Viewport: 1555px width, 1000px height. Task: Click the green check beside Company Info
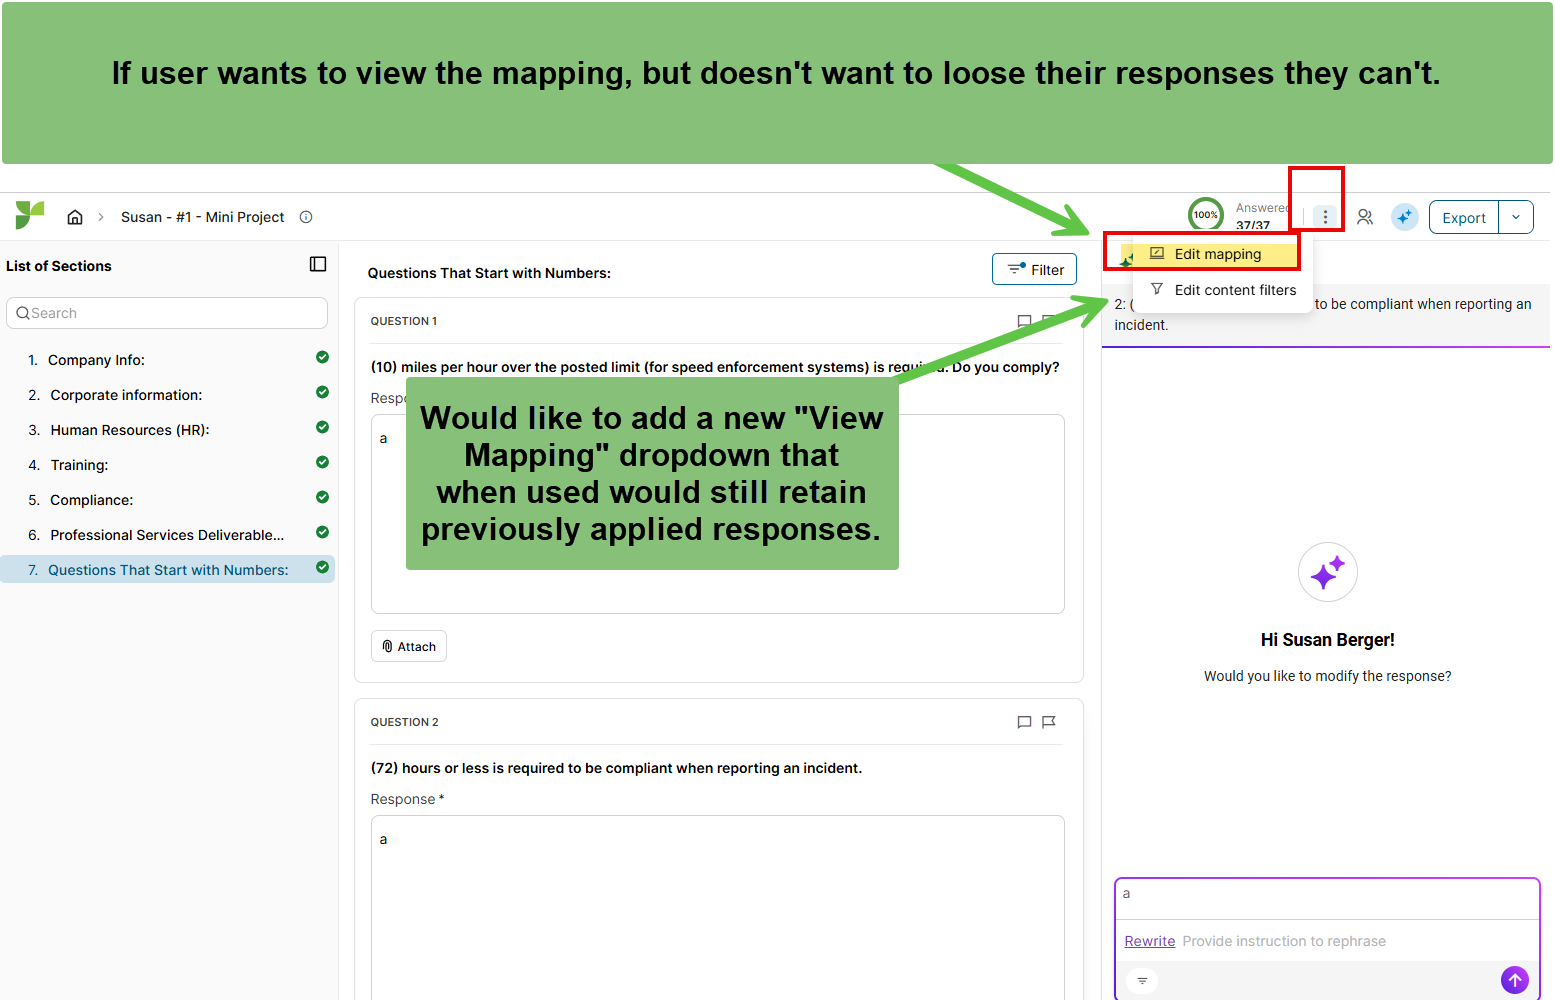[x=322, y=357]
